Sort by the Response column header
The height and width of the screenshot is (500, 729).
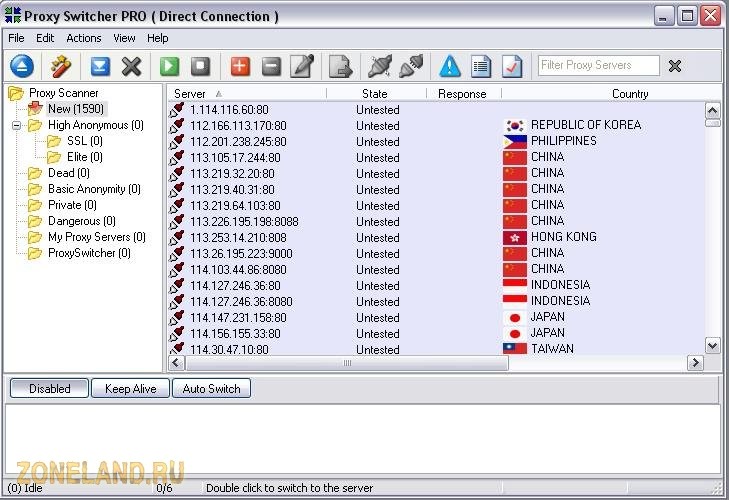pos(463,93)
